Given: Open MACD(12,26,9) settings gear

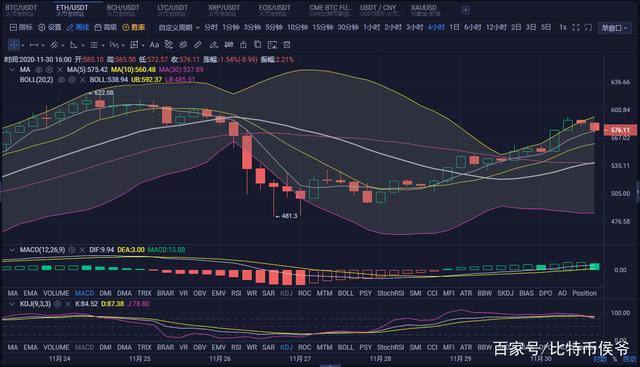Looking at the screenshot, I should [x=72, y=249].
